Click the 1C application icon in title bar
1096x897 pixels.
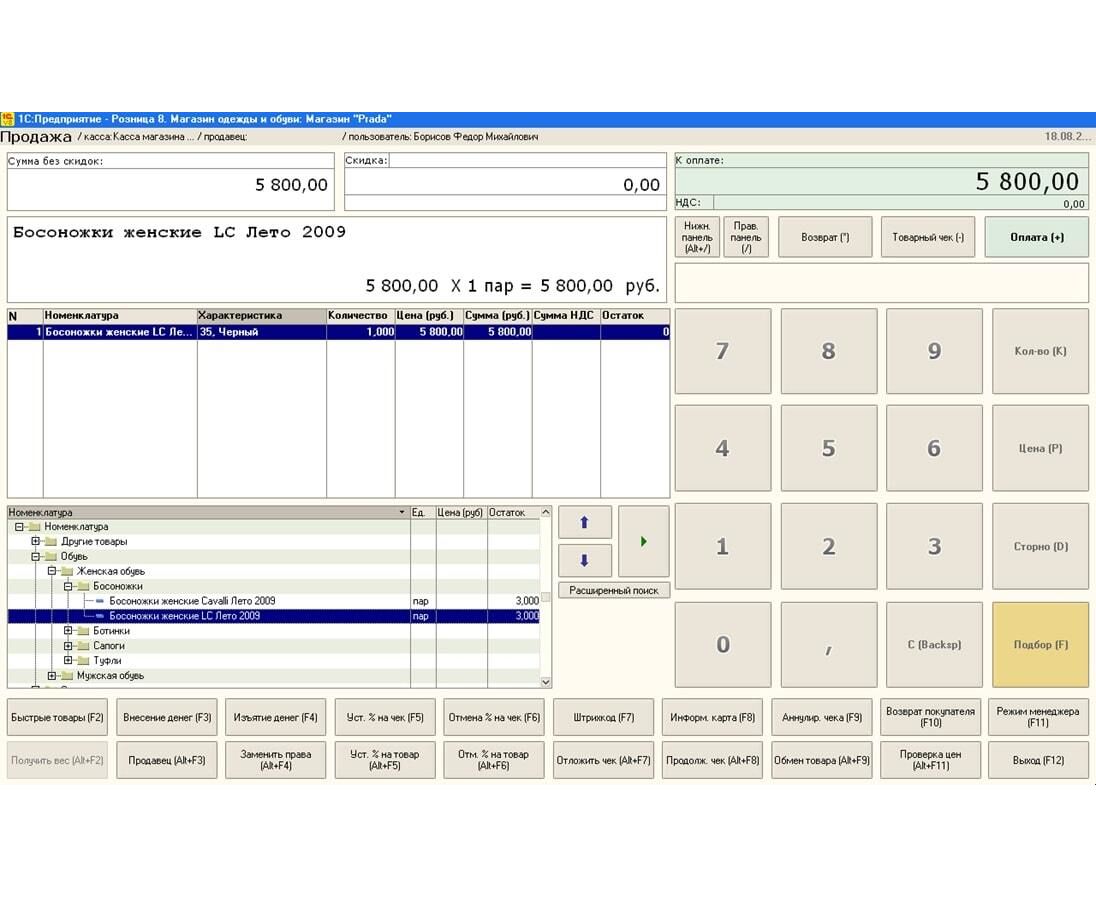(x=7, y=119)
